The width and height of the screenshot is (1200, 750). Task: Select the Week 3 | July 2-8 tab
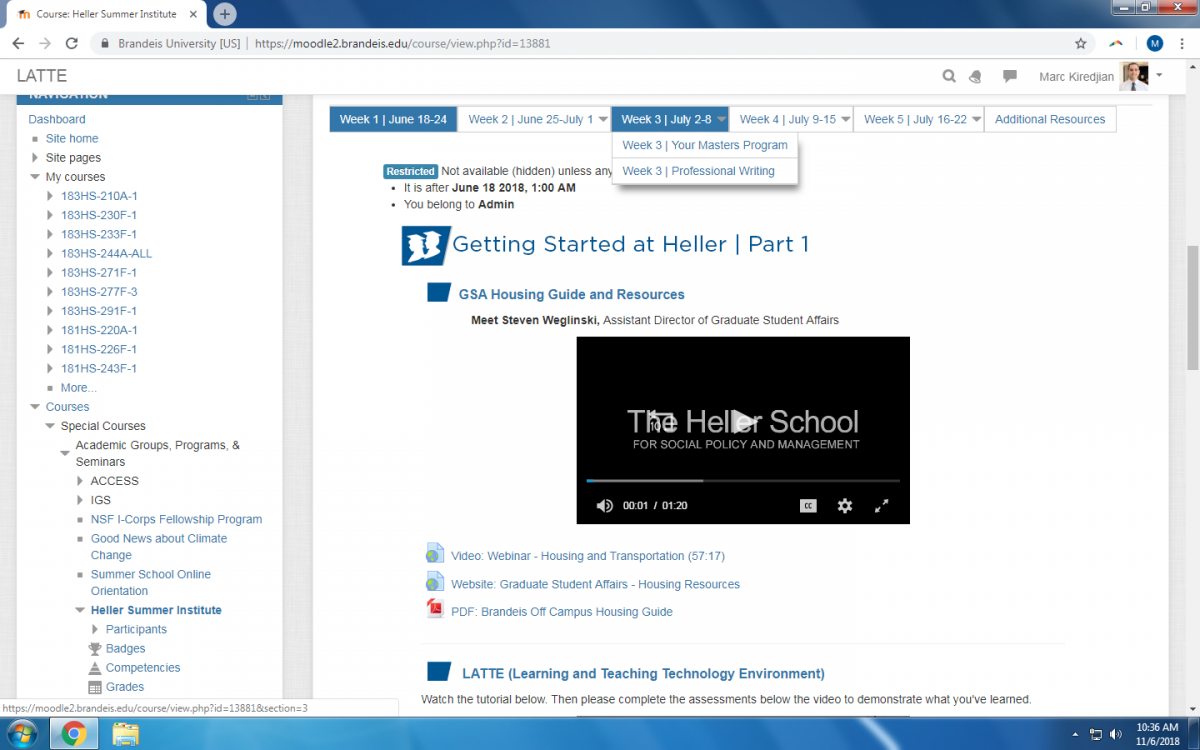(666, 119)
